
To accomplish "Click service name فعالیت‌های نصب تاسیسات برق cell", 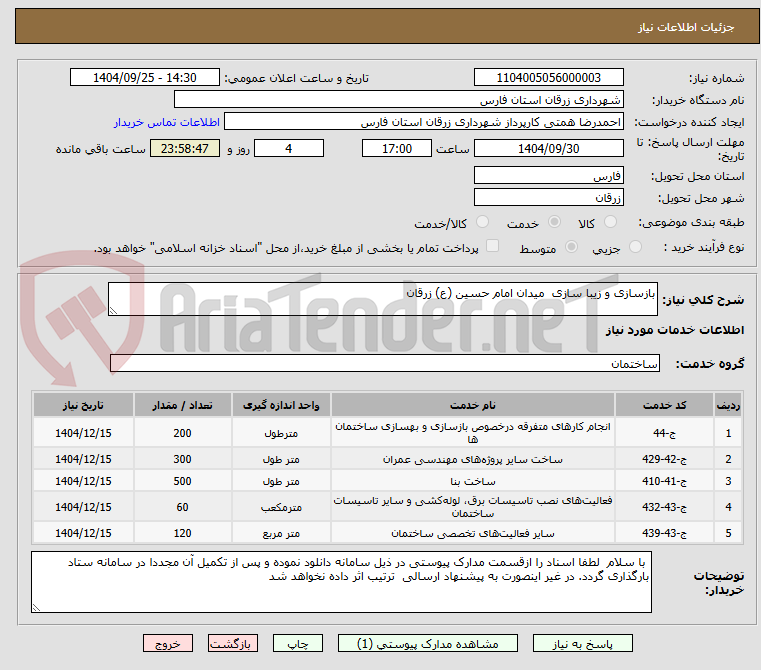I will 473,507.
